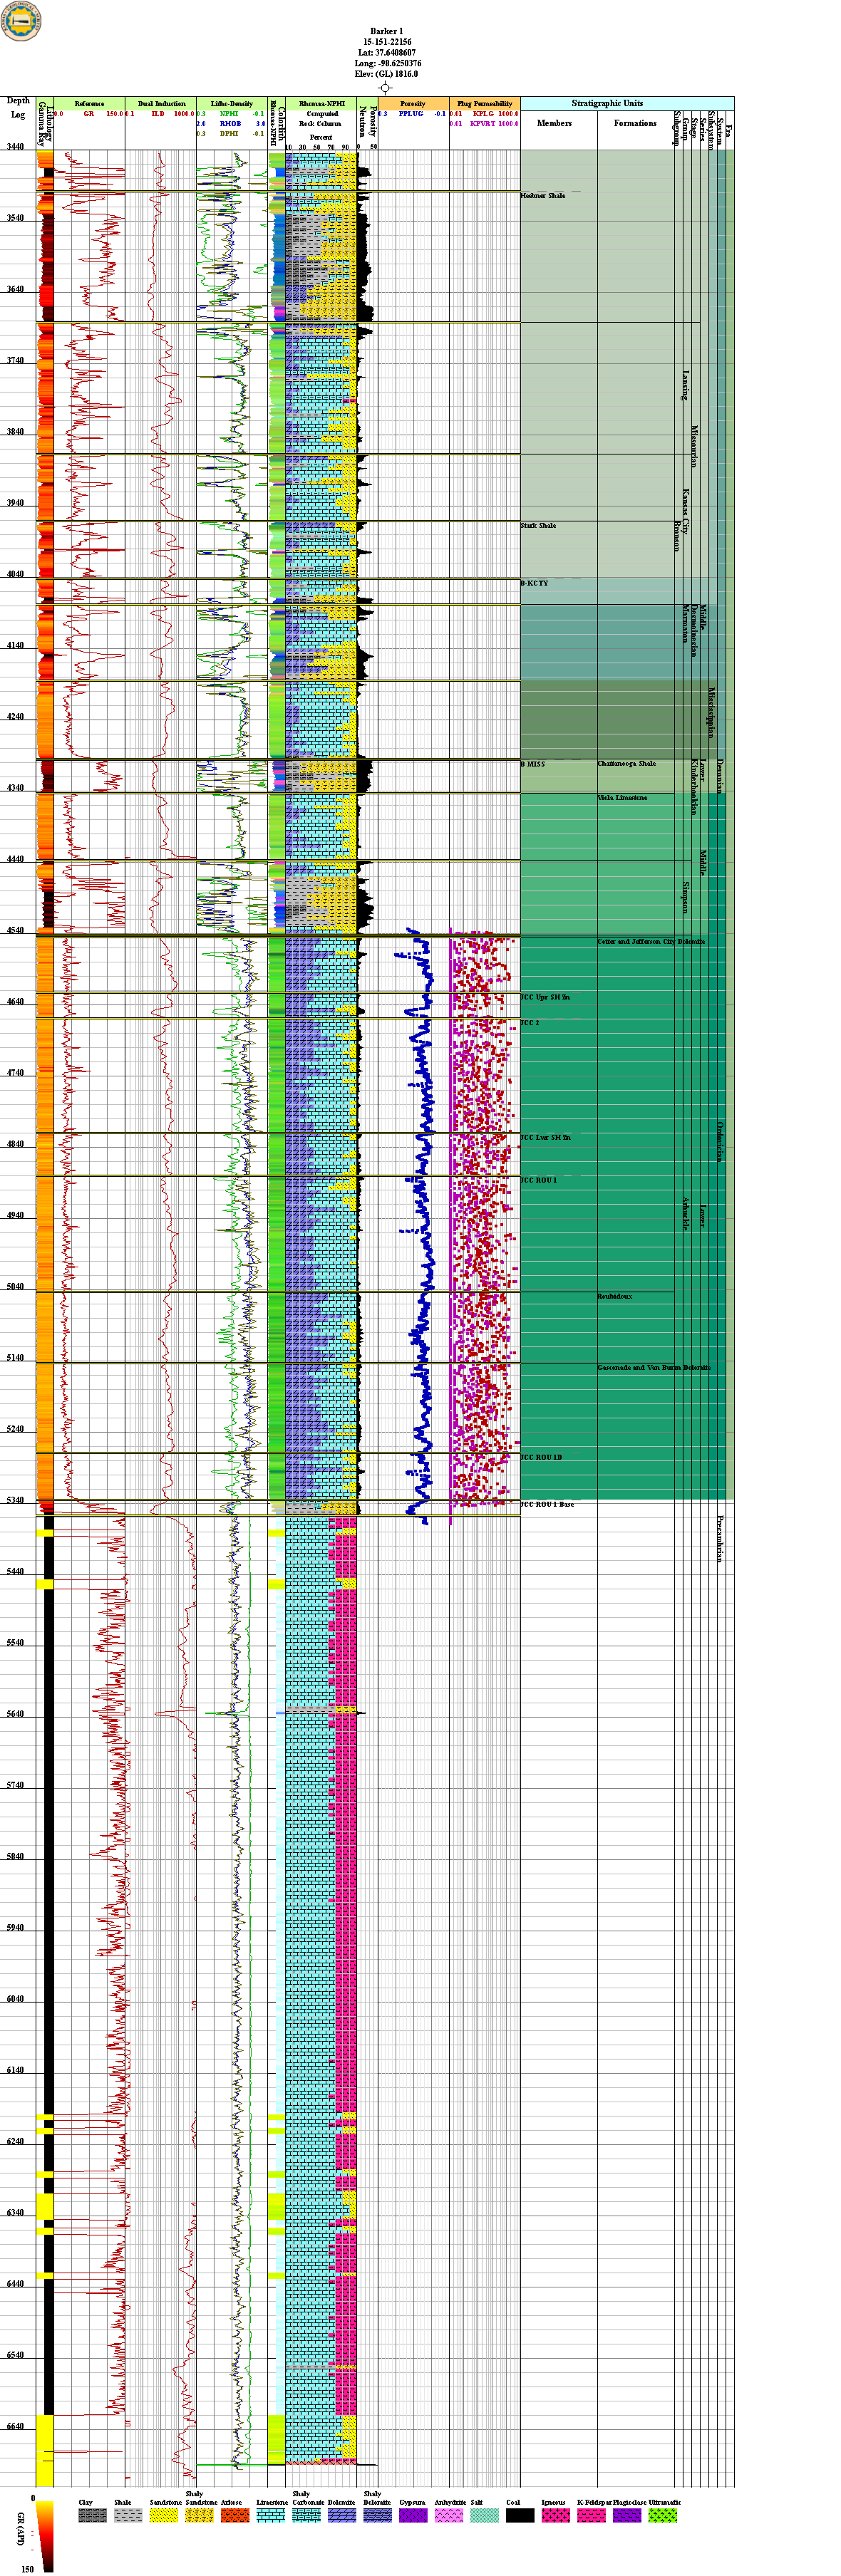Select the Limestone brick pattern legend icon

(x=271, y=2515)
